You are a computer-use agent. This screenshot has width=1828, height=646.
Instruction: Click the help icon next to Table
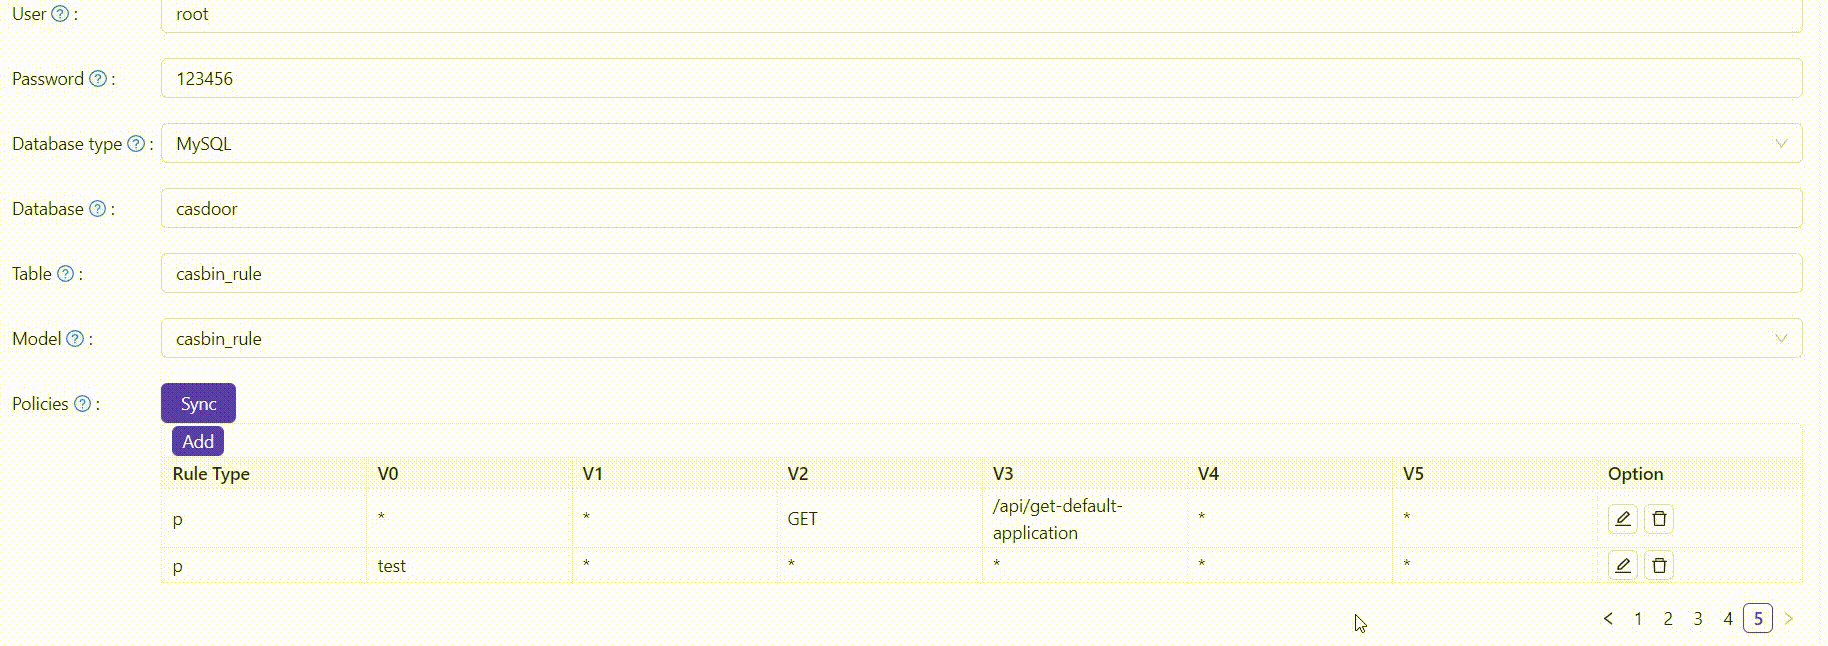[x=65, y=274]
